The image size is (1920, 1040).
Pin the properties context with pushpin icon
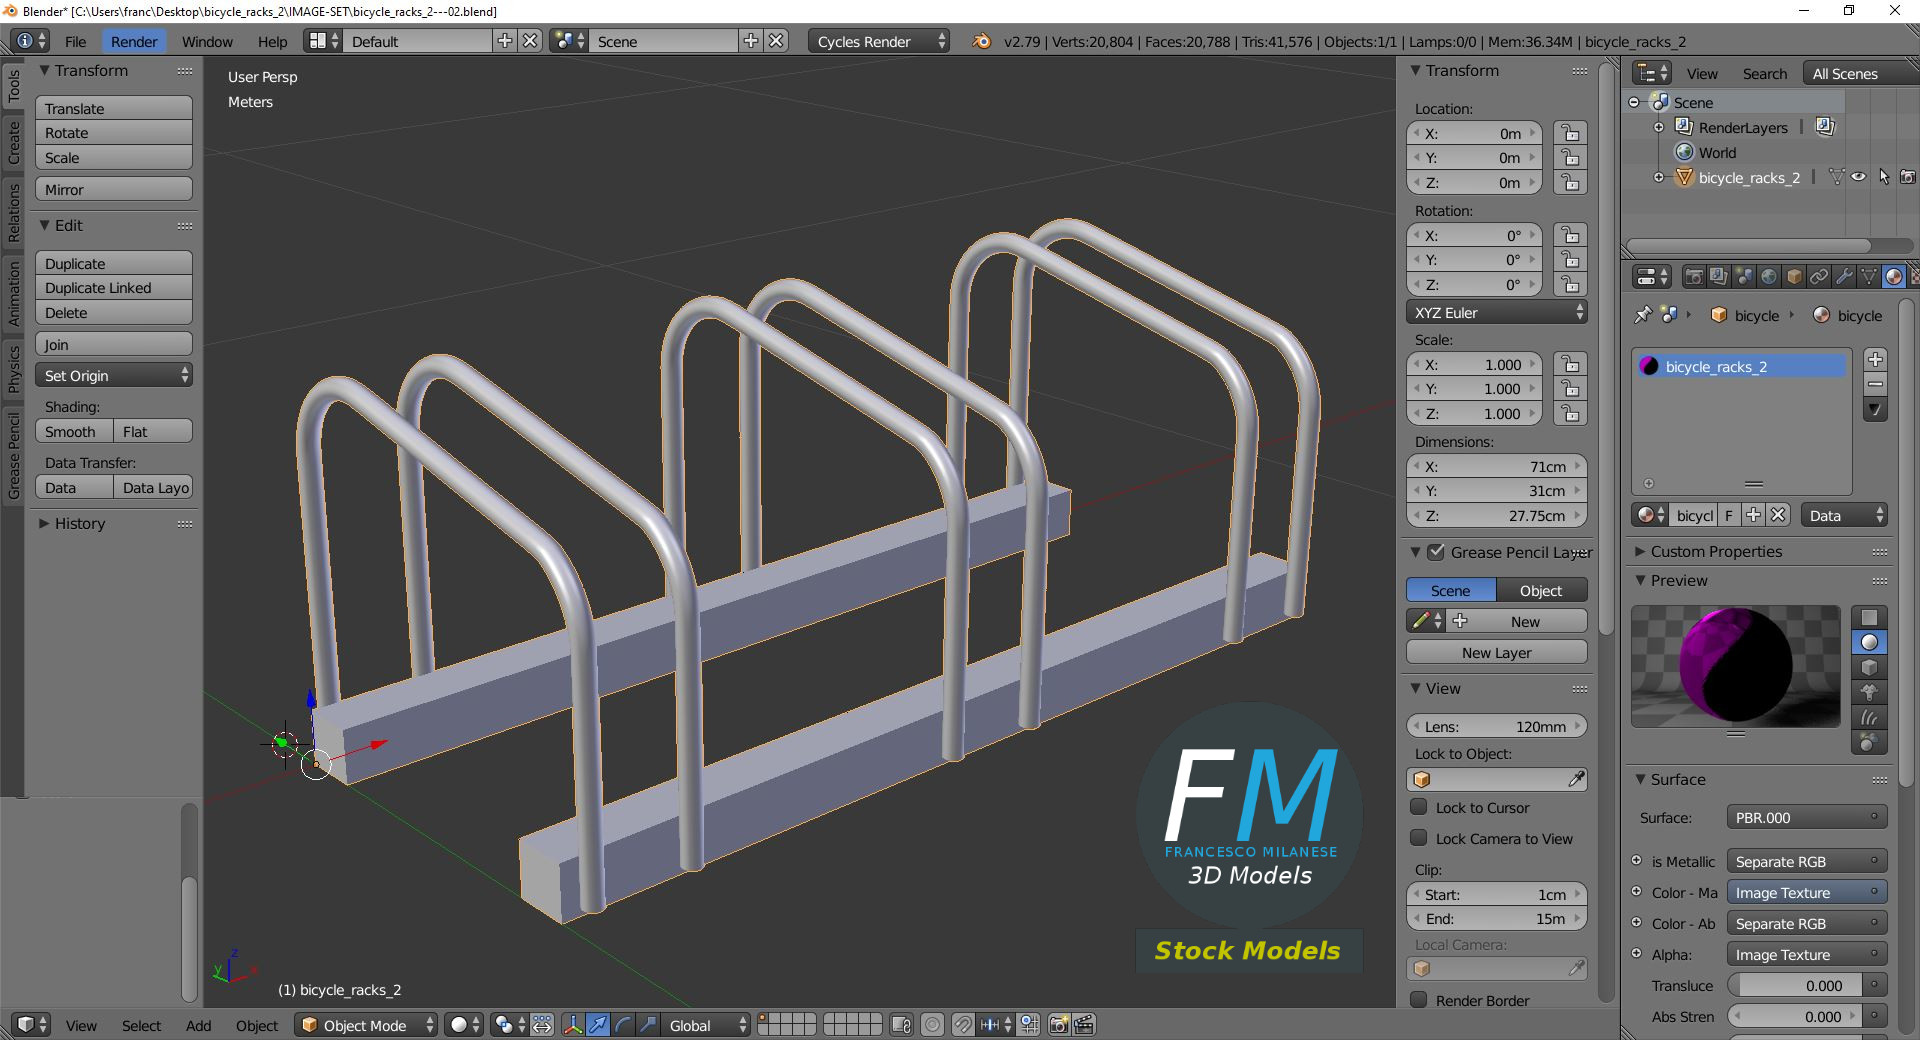[x=1643, y=315]
